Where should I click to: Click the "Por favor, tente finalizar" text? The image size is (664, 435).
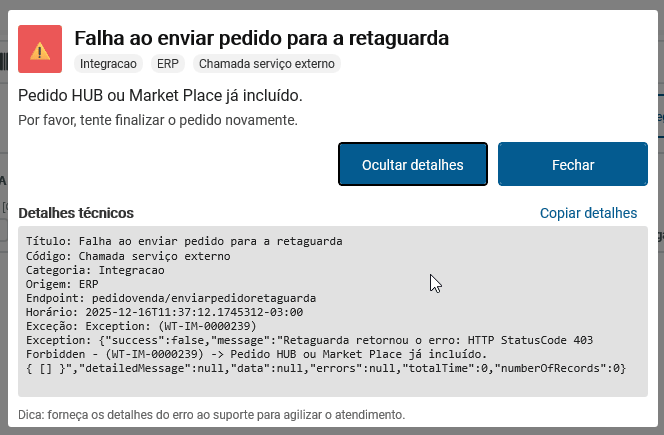(x=158, y=120)
